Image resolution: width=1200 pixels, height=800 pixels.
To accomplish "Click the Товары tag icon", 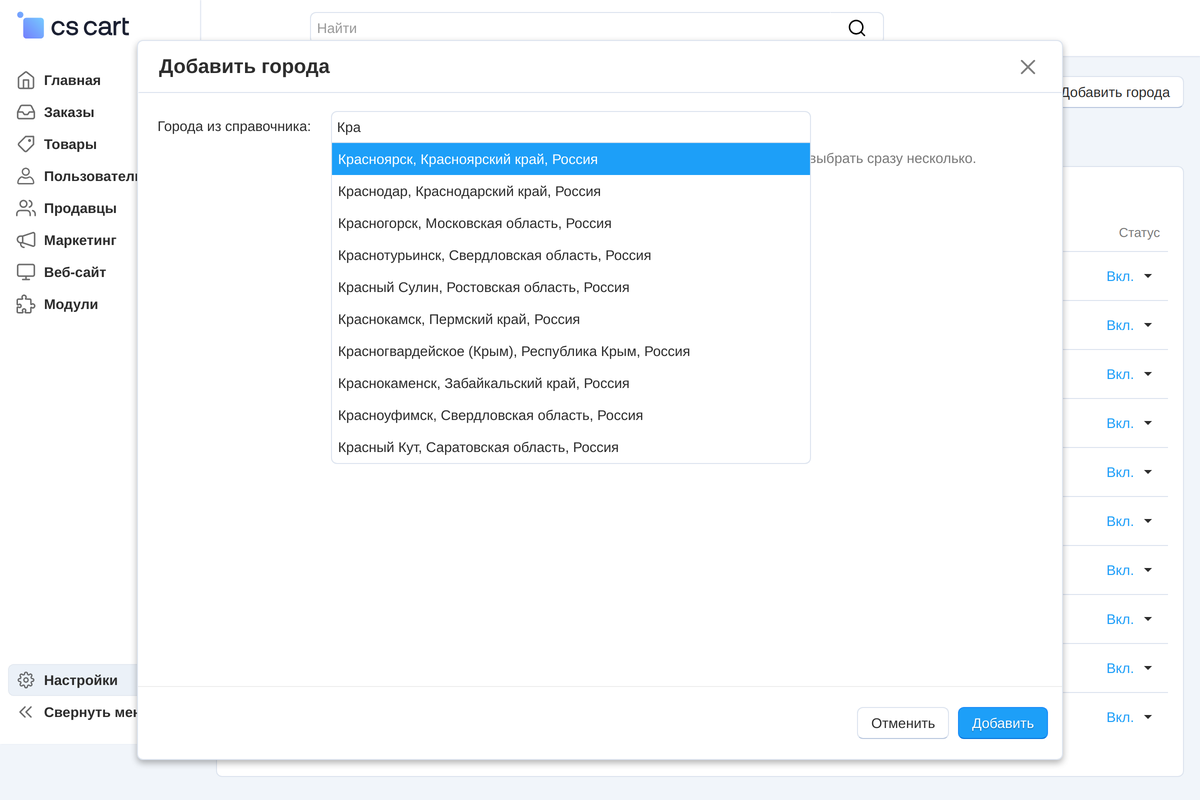I will tap(26, 144).
